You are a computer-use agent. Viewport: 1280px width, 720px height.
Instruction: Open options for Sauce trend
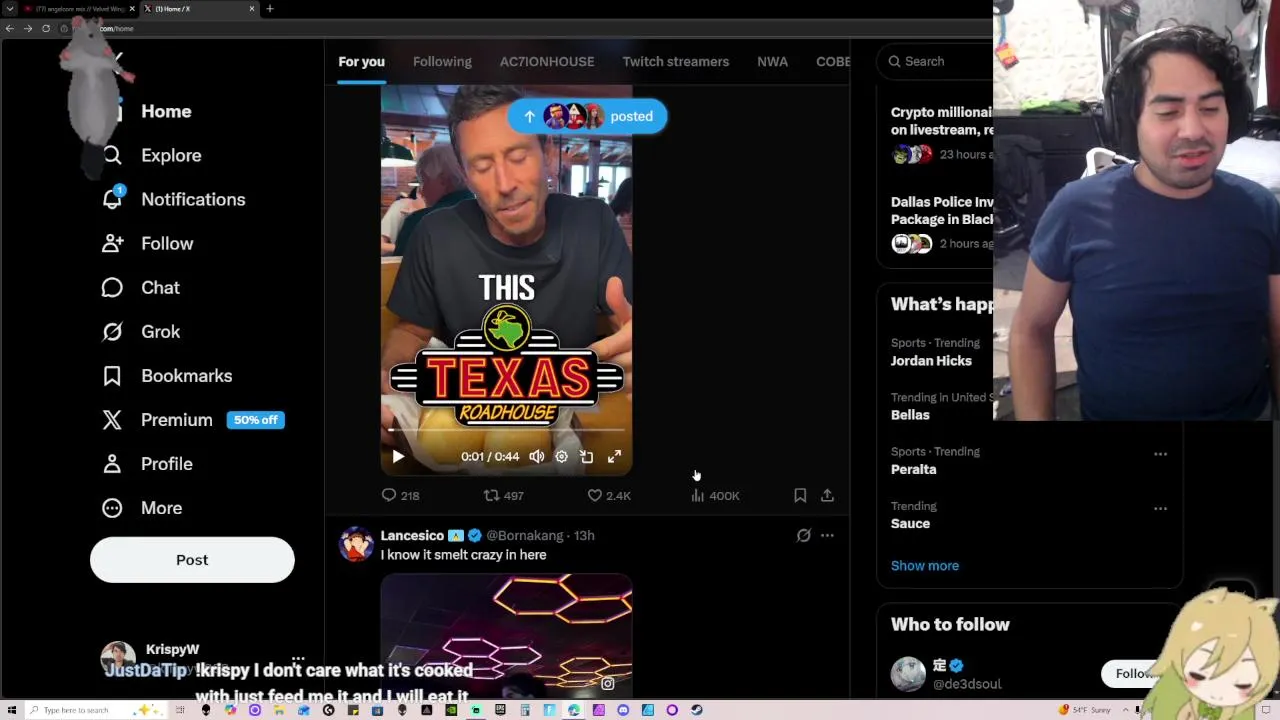pyautogui.click(x=1160, y=508)
